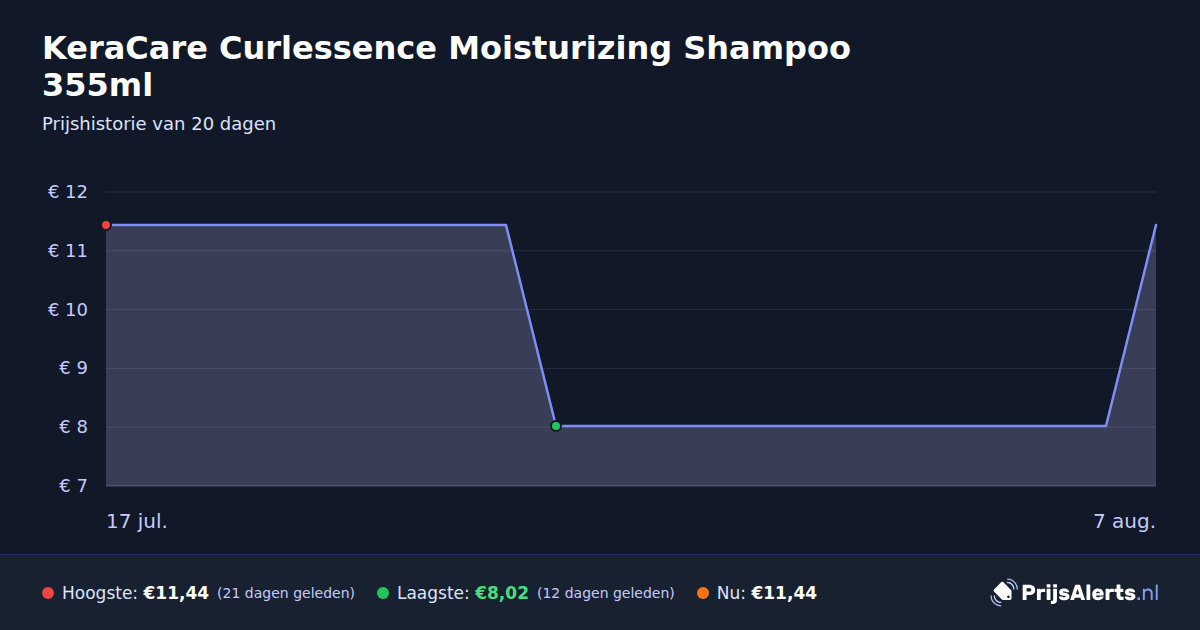Click the Hoogste €11,44 price value
1200x630 pixels.
pos(176,593)
